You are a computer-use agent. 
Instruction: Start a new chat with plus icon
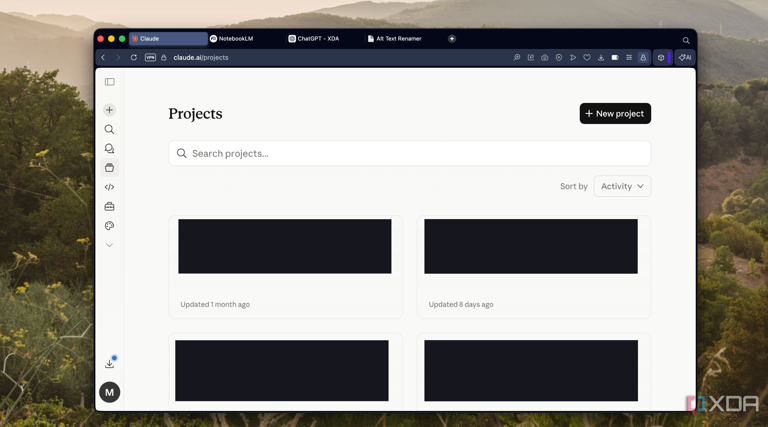[110, 110]
